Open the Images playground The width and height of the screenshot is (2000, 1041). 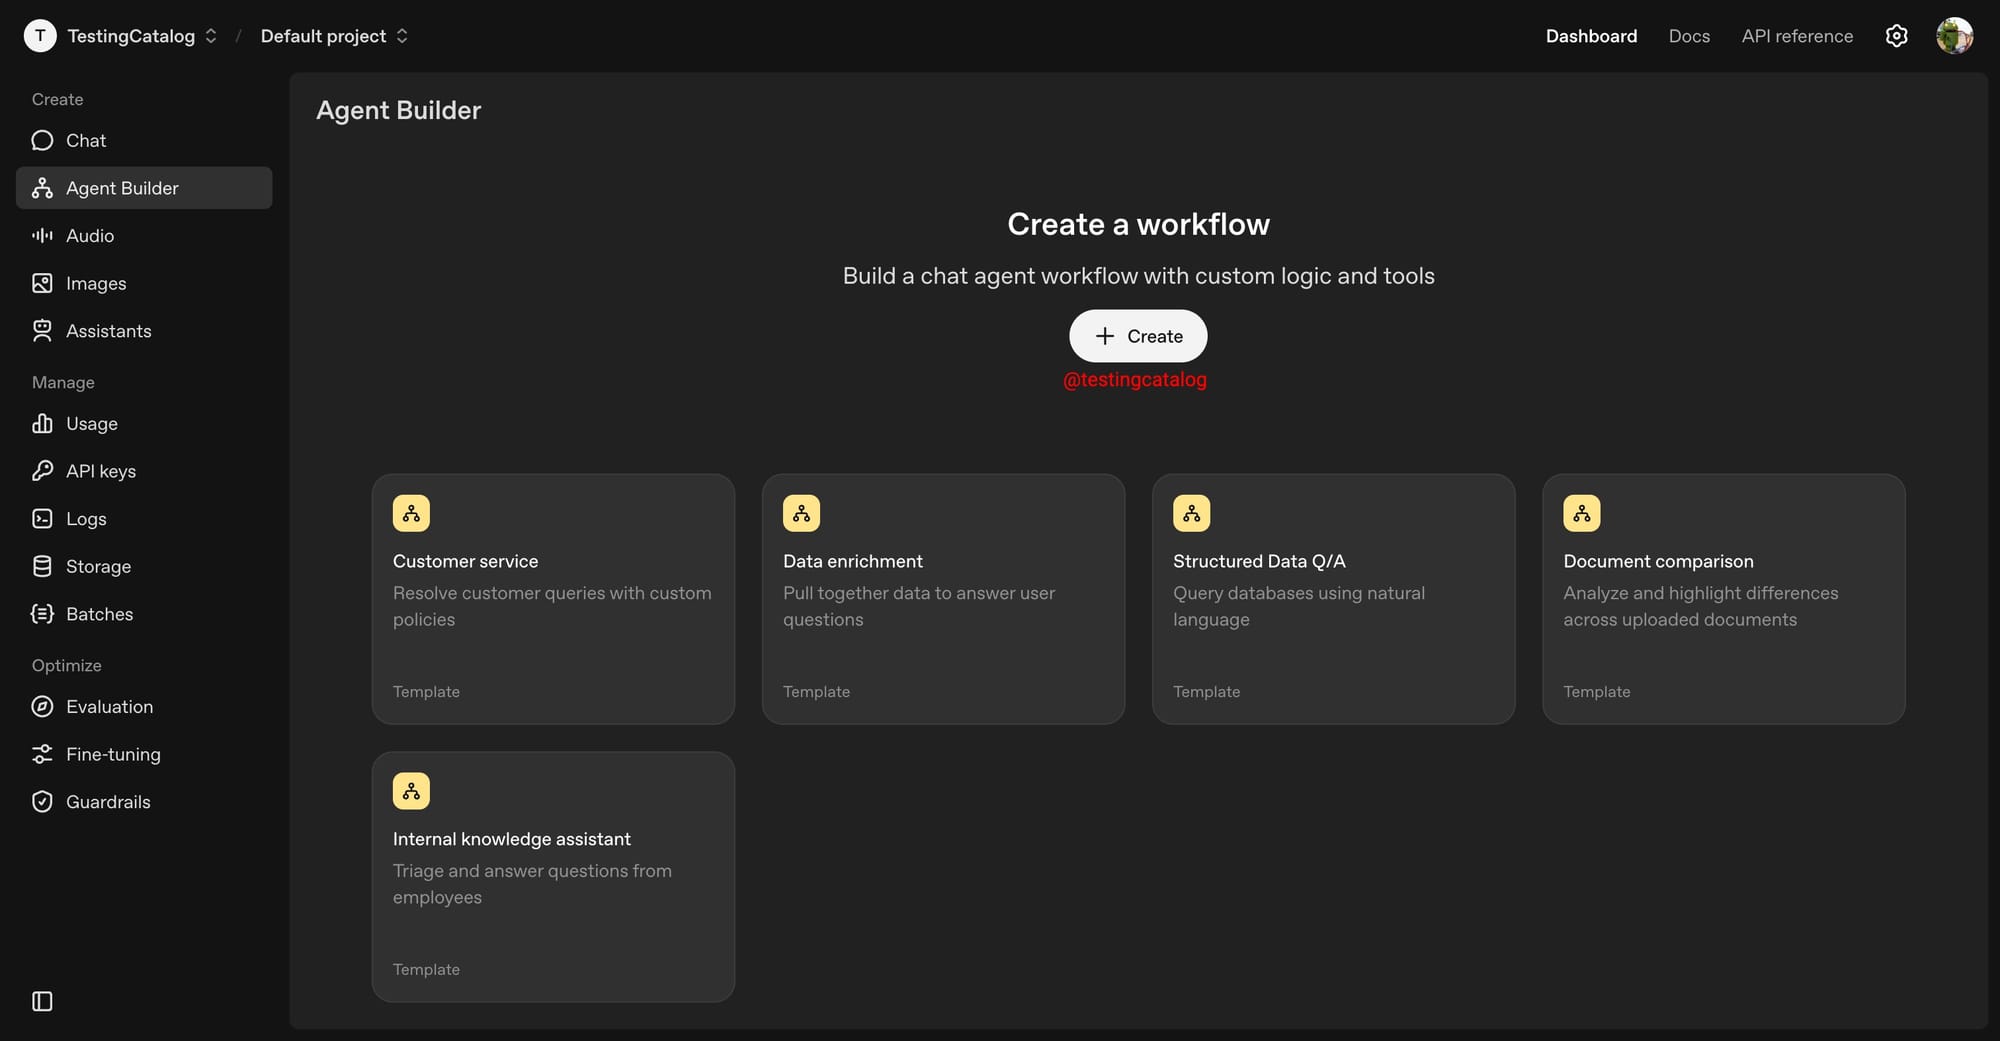click(95, 283)
